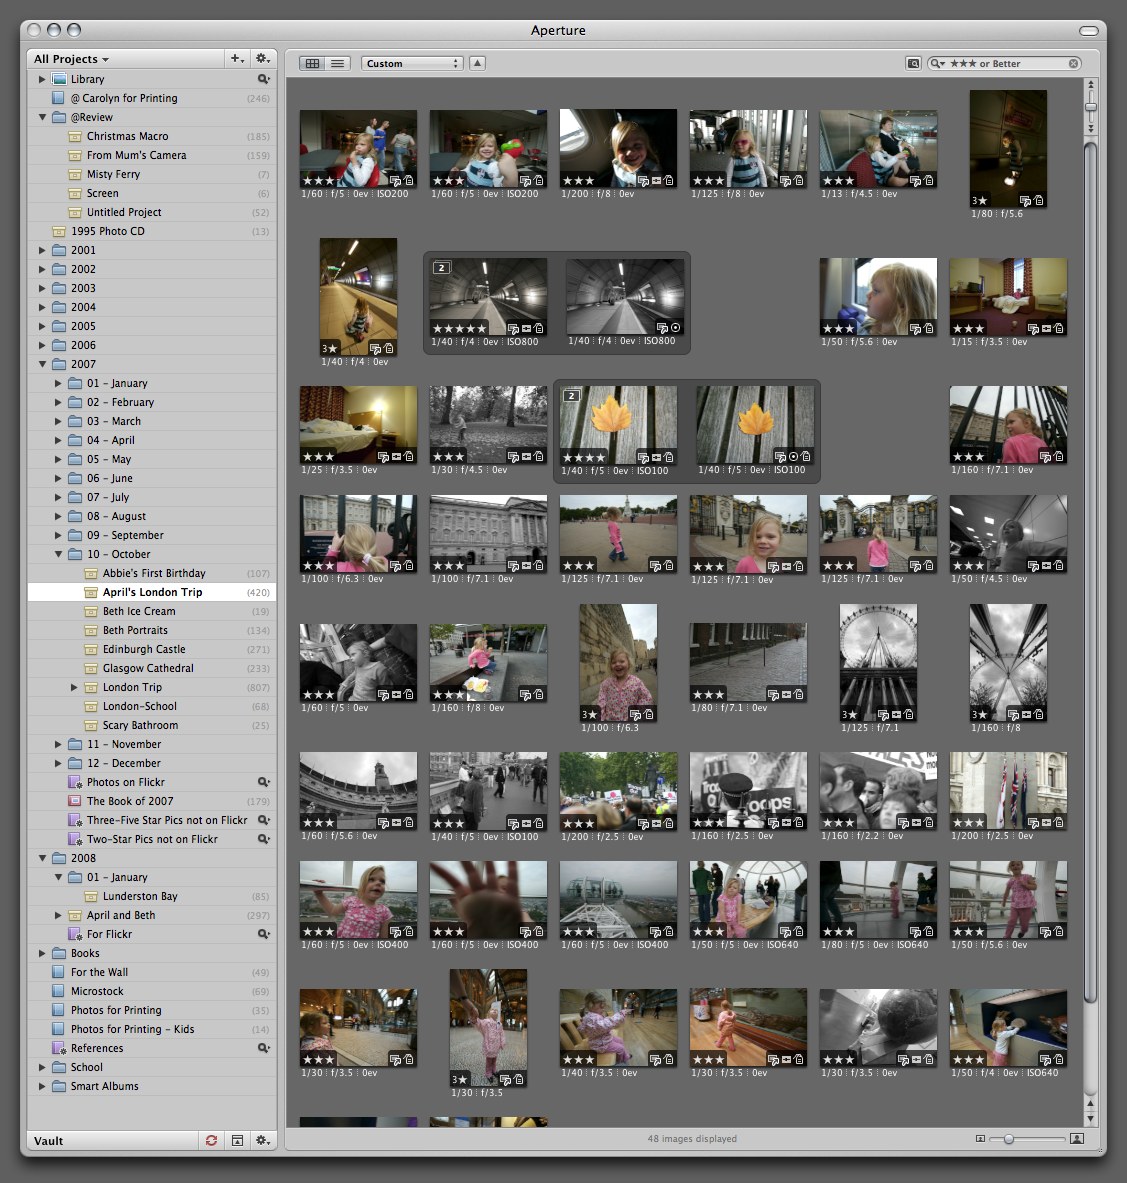Click the pill button in the title bar

1089,31
